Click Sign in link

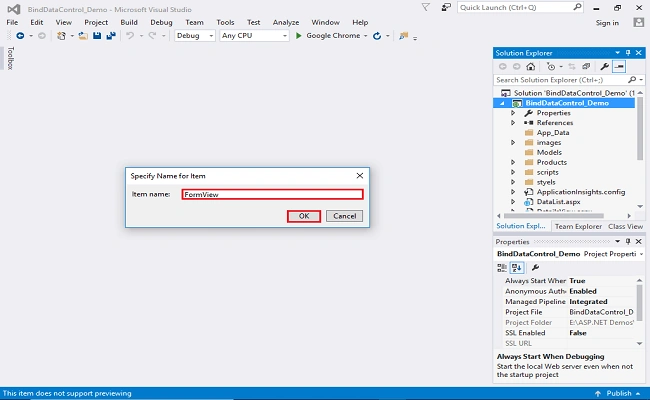[607, 23]
